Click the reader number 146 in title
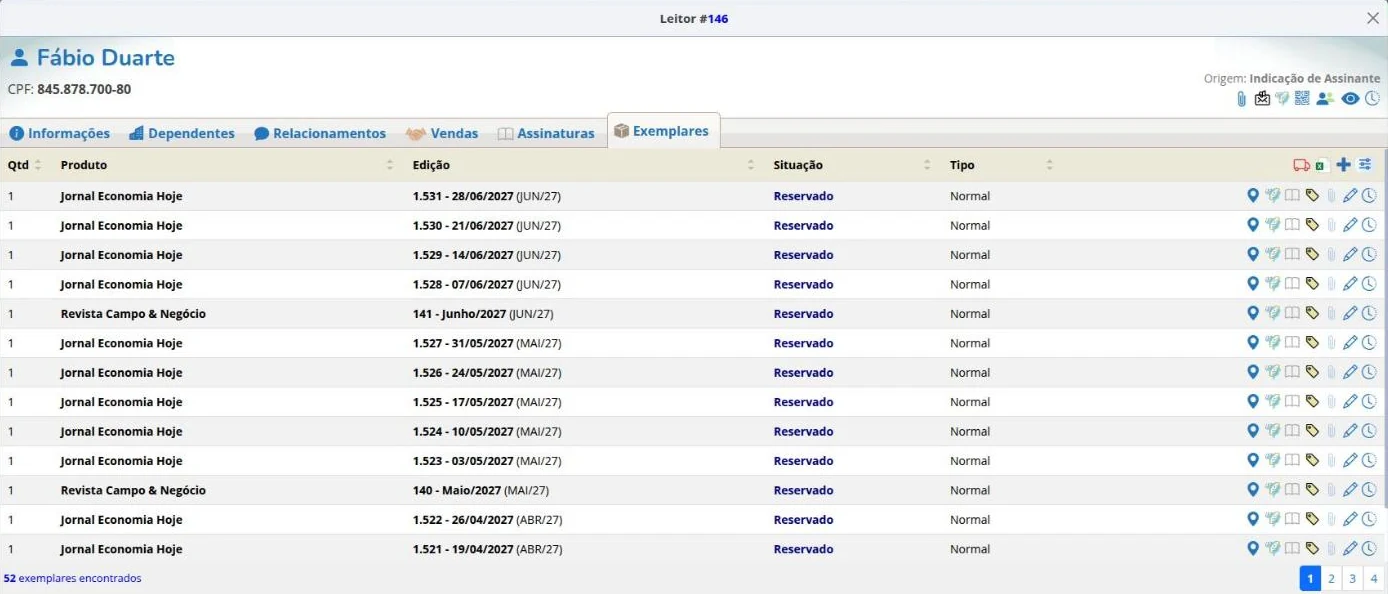The width and height of the screenshot is (1388, 594). click(x=718, y=19)
